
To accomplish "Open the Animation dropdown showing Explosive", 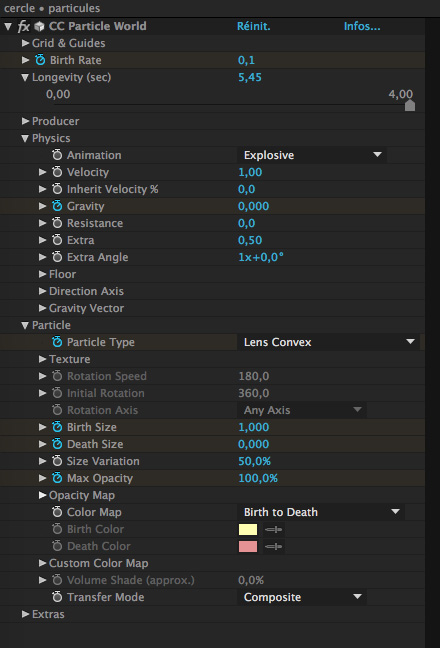I will point(312,155).
